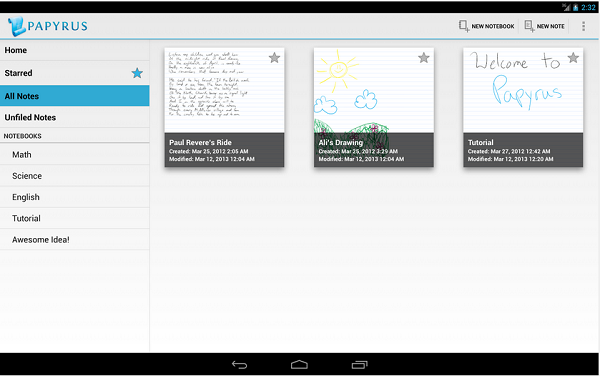Tap the Android back navigation icon
Image resolution: width=600 pixels, height=376 pixels.
pyautogui.click(x=240, y=365)
